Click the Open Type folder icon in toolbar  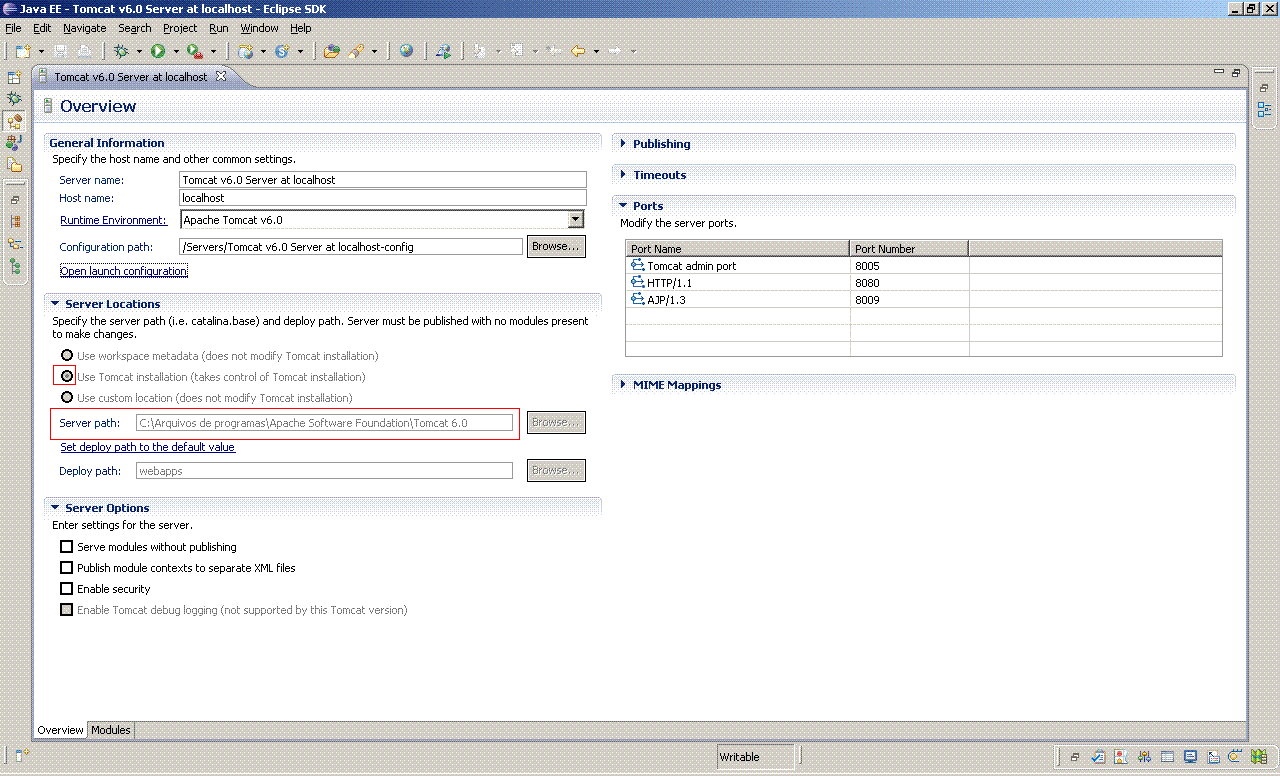point(332,50)
